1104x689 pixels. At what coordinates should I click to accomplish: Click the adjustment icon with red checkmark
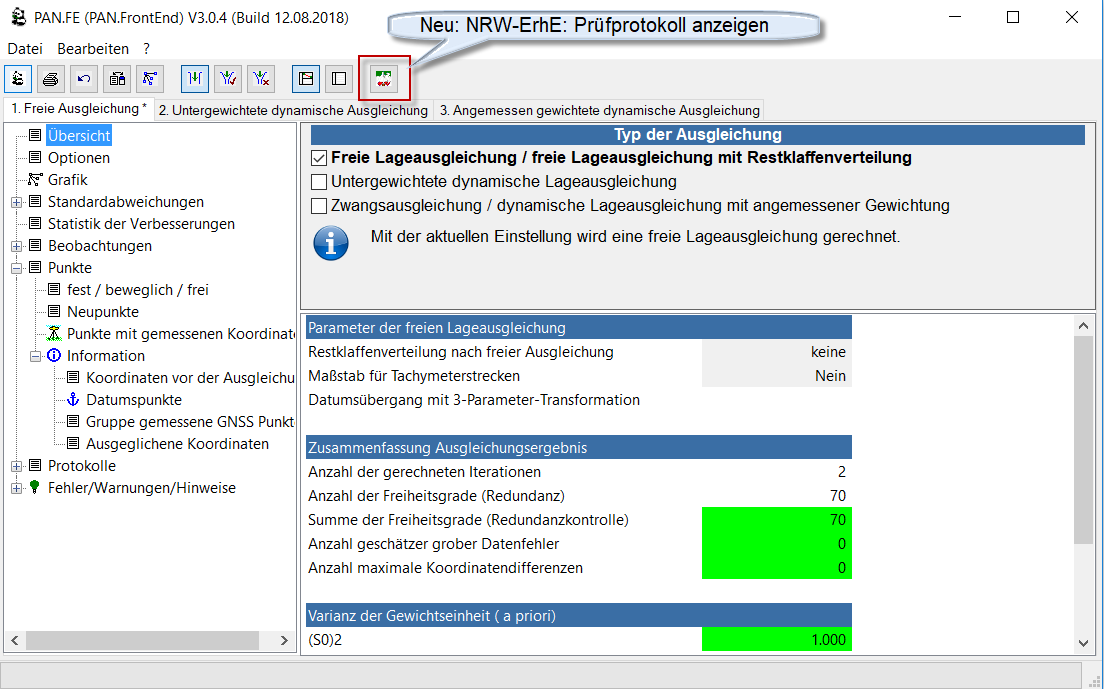[x=228, y=78]
